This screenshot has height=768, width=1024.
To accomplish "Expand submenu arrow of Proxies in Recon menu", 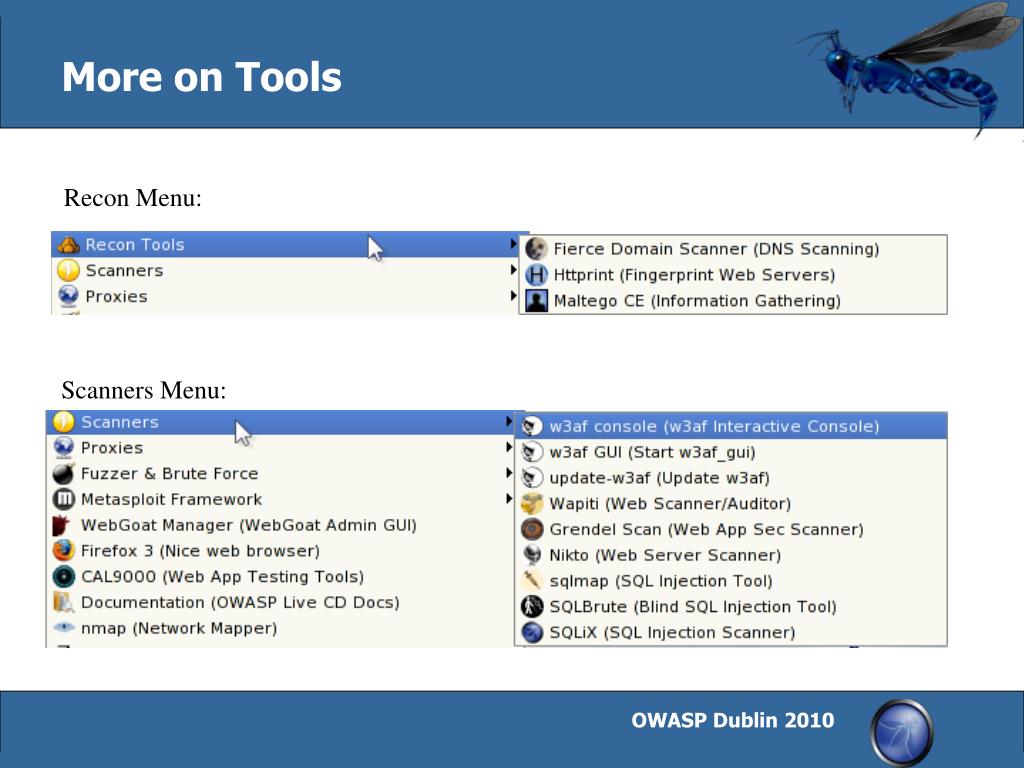I will (x=514, y=296).
